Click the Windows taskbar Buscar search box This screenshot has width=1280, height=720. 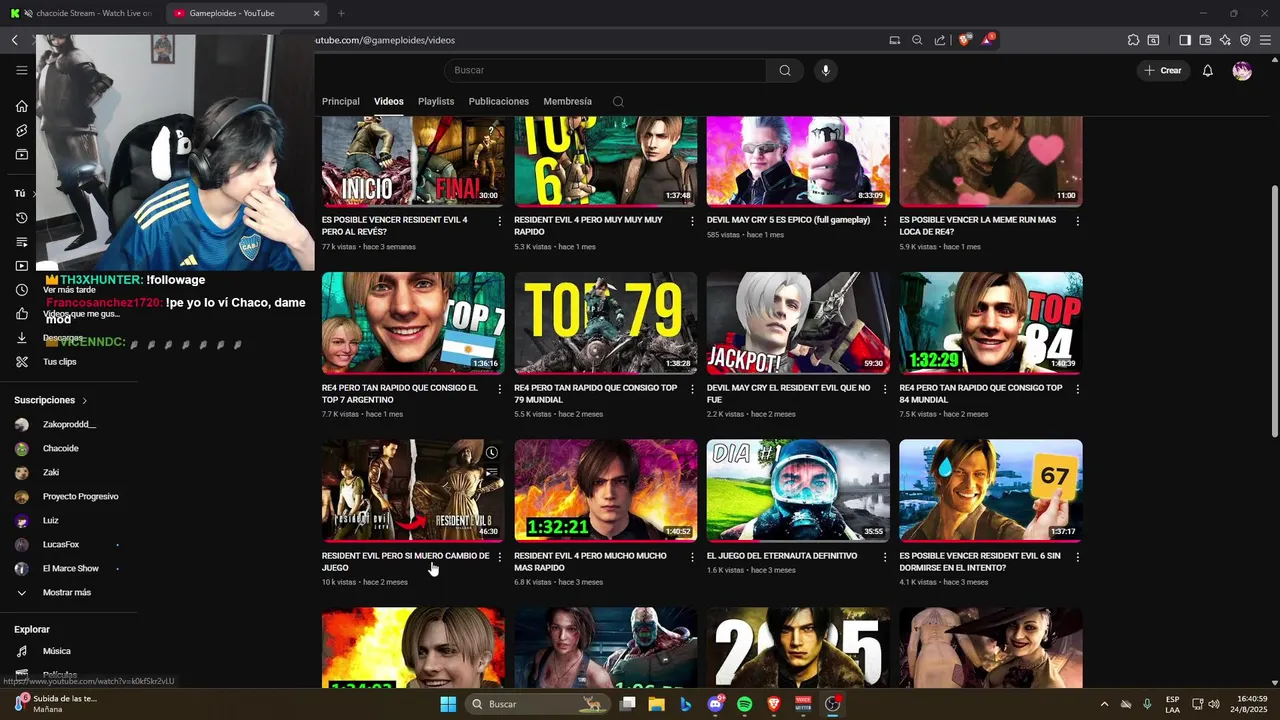pos(538,704)
